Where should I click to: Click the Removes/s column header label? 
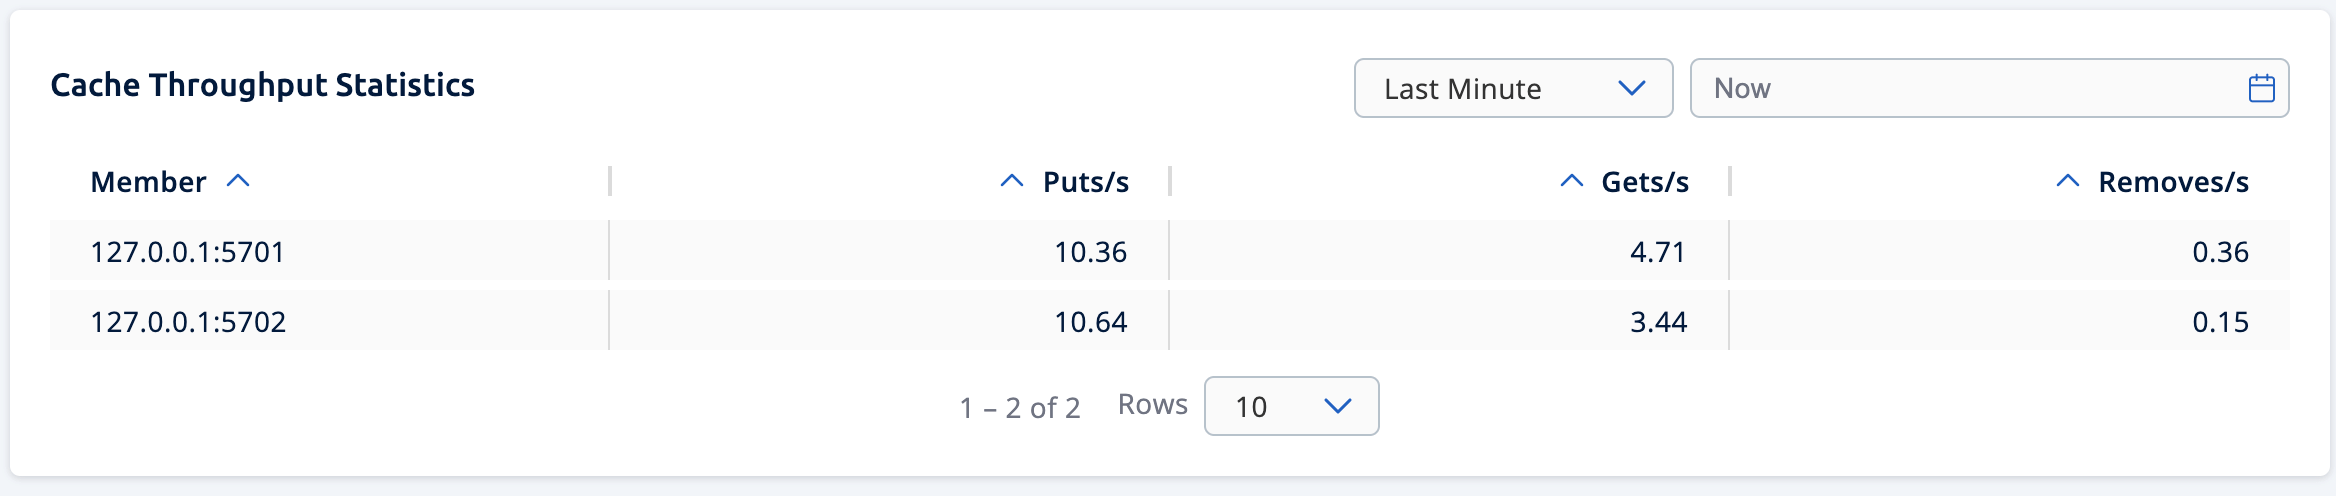[x=2173, y=182]
